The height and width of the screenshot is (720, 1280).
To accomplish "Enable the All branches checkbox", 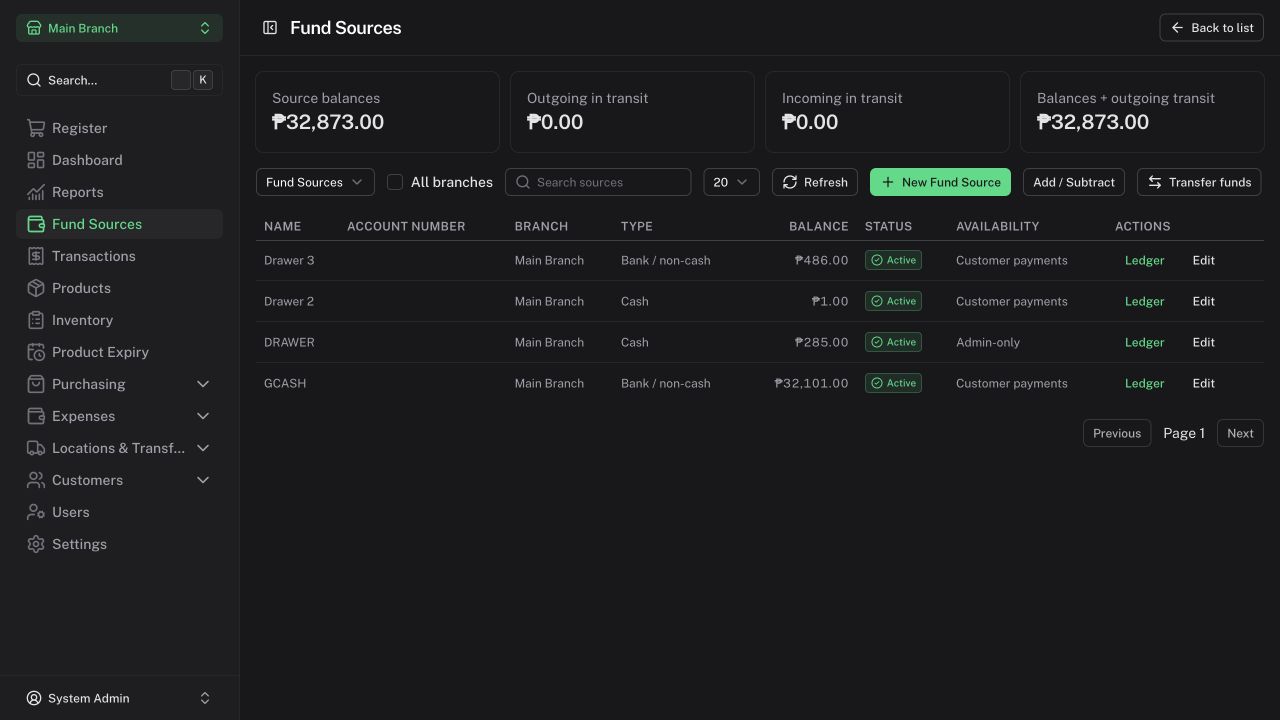I will 395,182.
